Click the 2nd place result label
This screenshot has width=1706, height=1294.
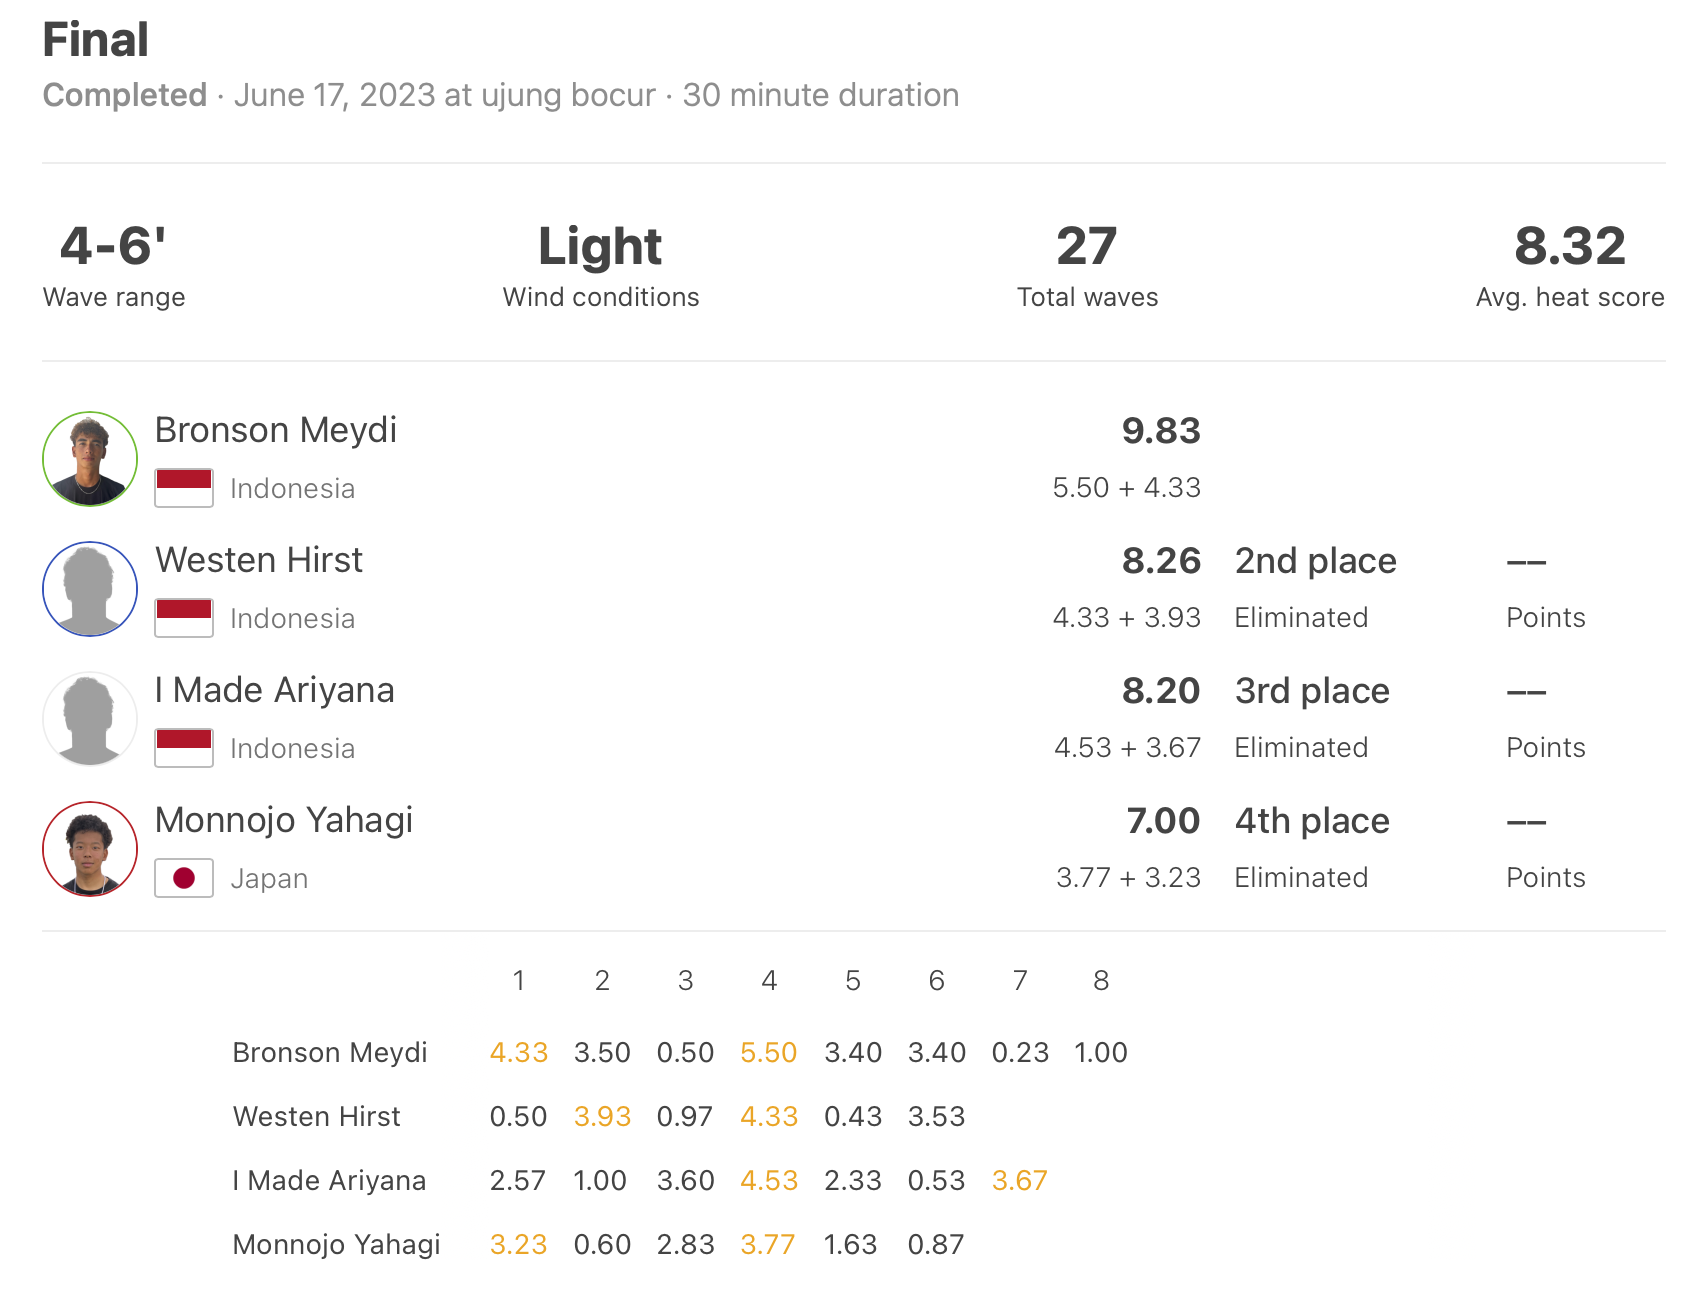point(1316,561)
